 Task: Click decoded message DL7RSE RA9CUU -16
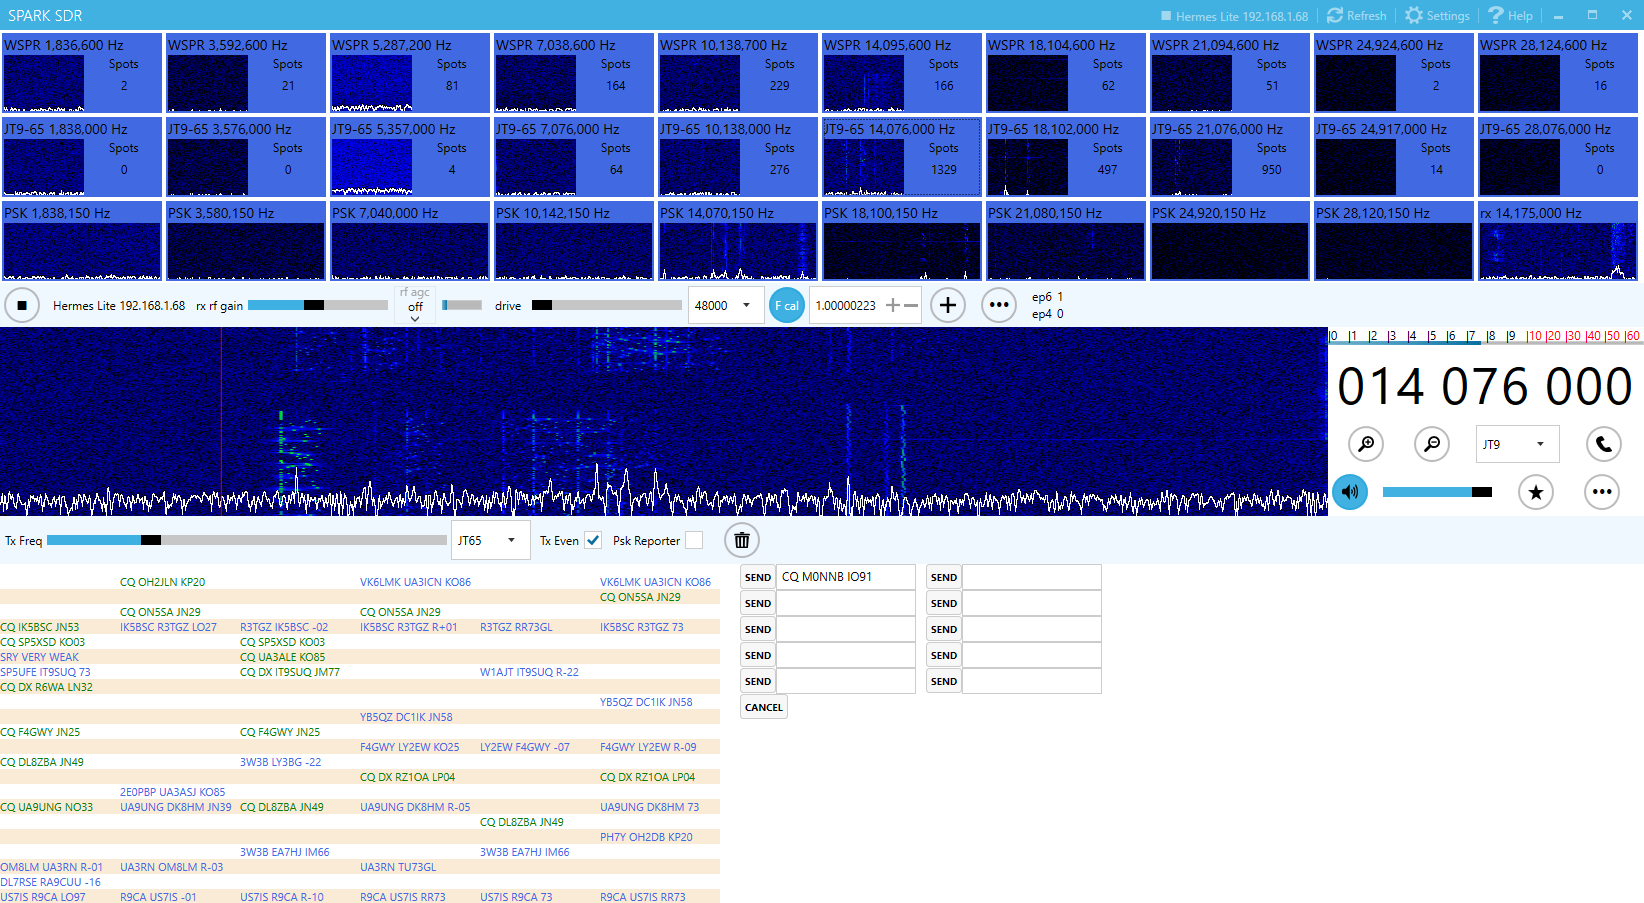(50, 882)
